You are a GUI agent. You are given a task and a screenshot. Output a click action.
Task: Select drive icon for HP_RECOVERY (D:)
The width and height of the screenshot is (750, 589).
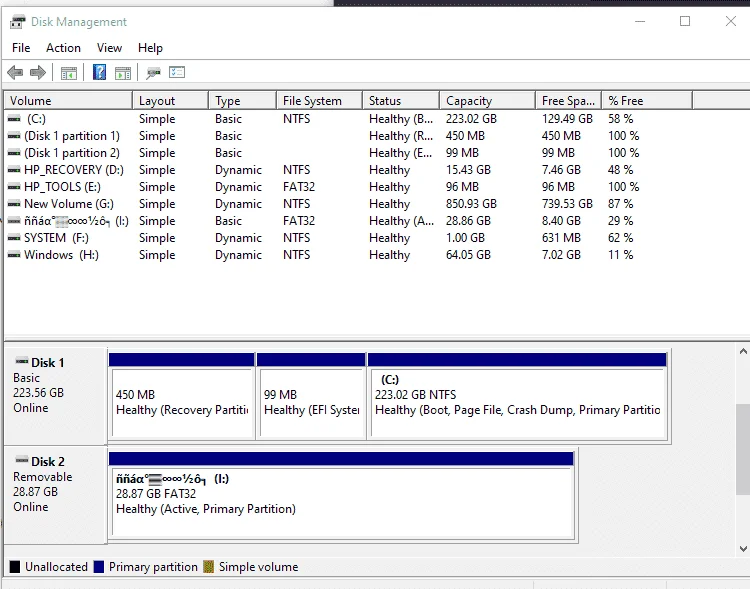pos(14,170)
